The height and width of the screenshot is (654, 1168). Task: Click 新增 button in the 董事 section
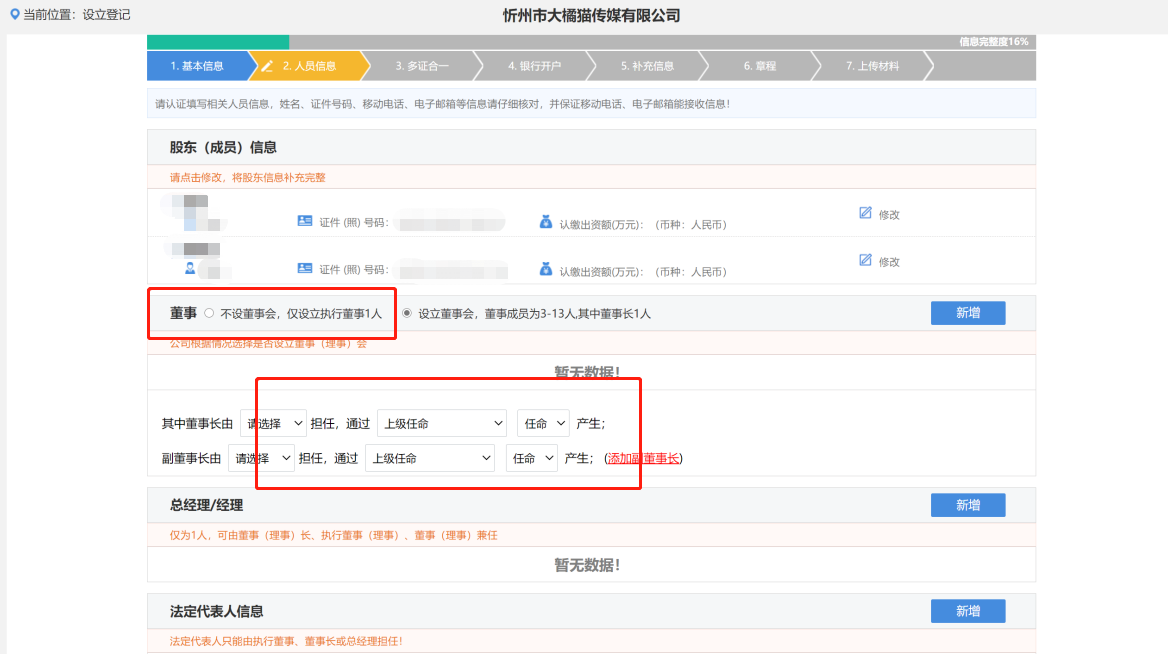point(968,313)
